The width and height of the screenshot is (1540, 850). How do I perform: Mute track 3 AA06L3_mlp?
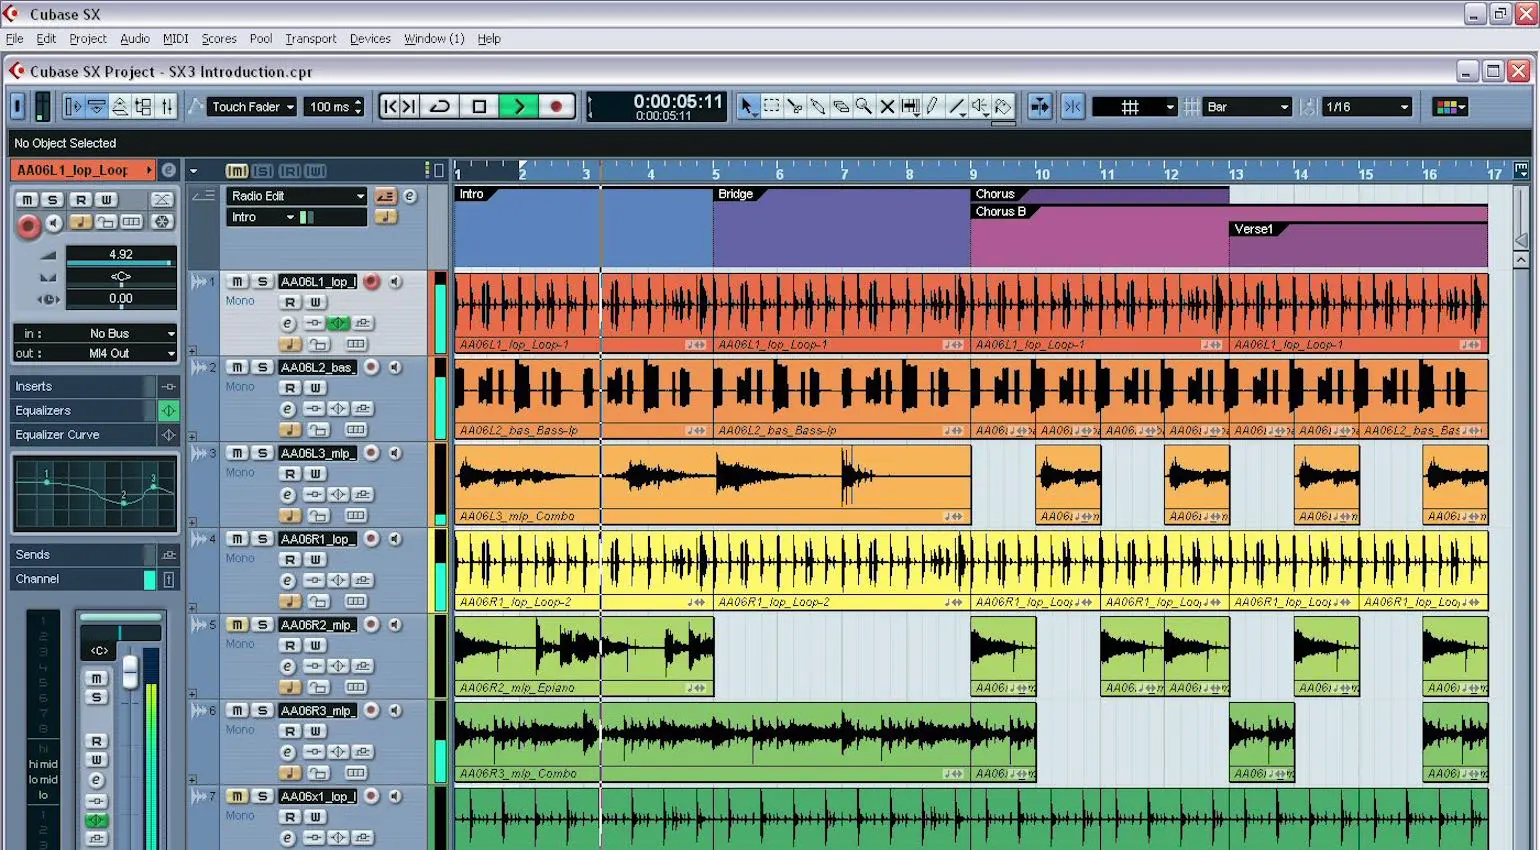click(x=237, y=453)
